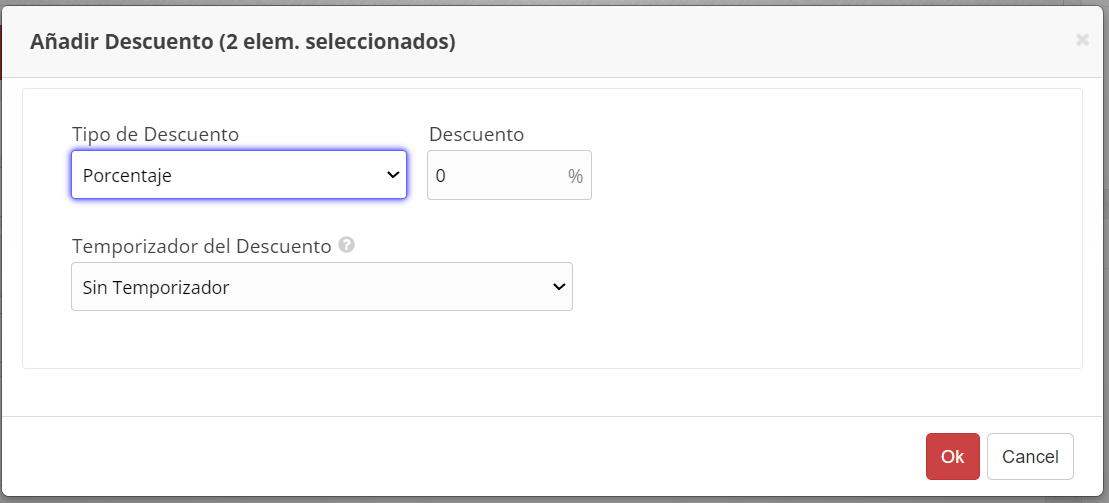
Task: Click the blank header area right of the title
Action: pos(764,42)
